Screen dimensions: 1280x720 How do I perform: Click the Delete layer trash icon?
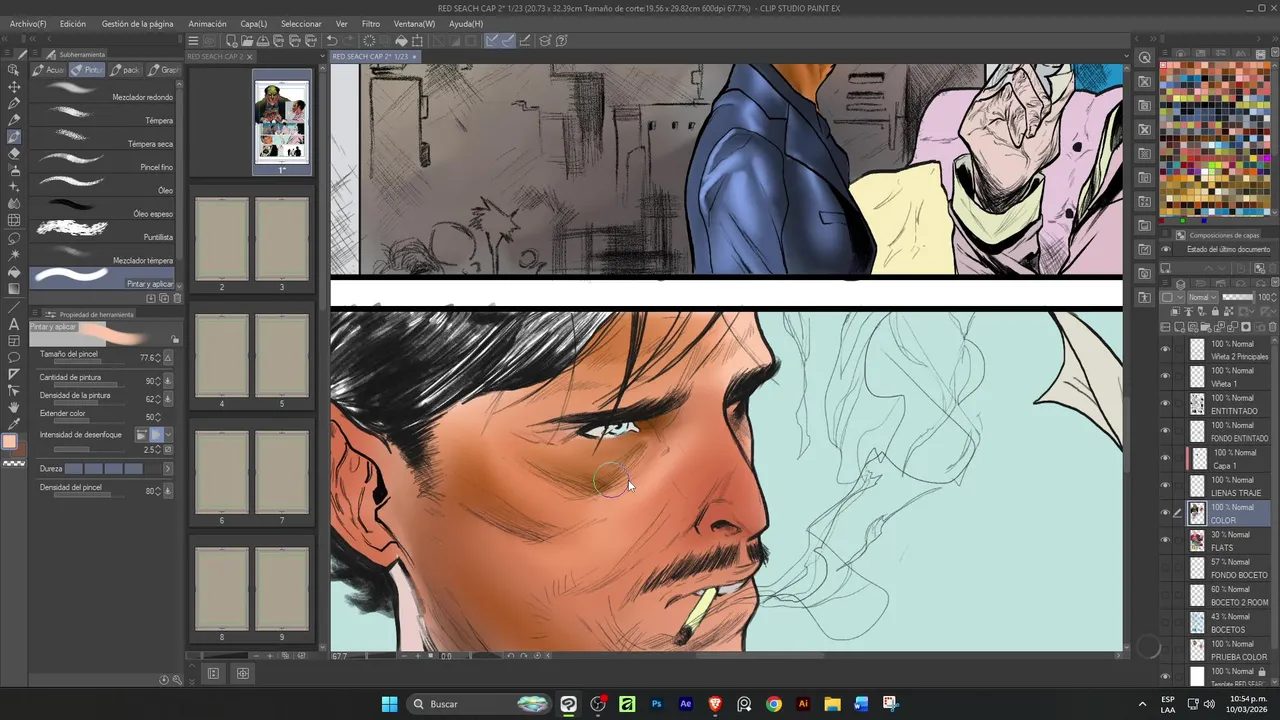coord(1273,327)
